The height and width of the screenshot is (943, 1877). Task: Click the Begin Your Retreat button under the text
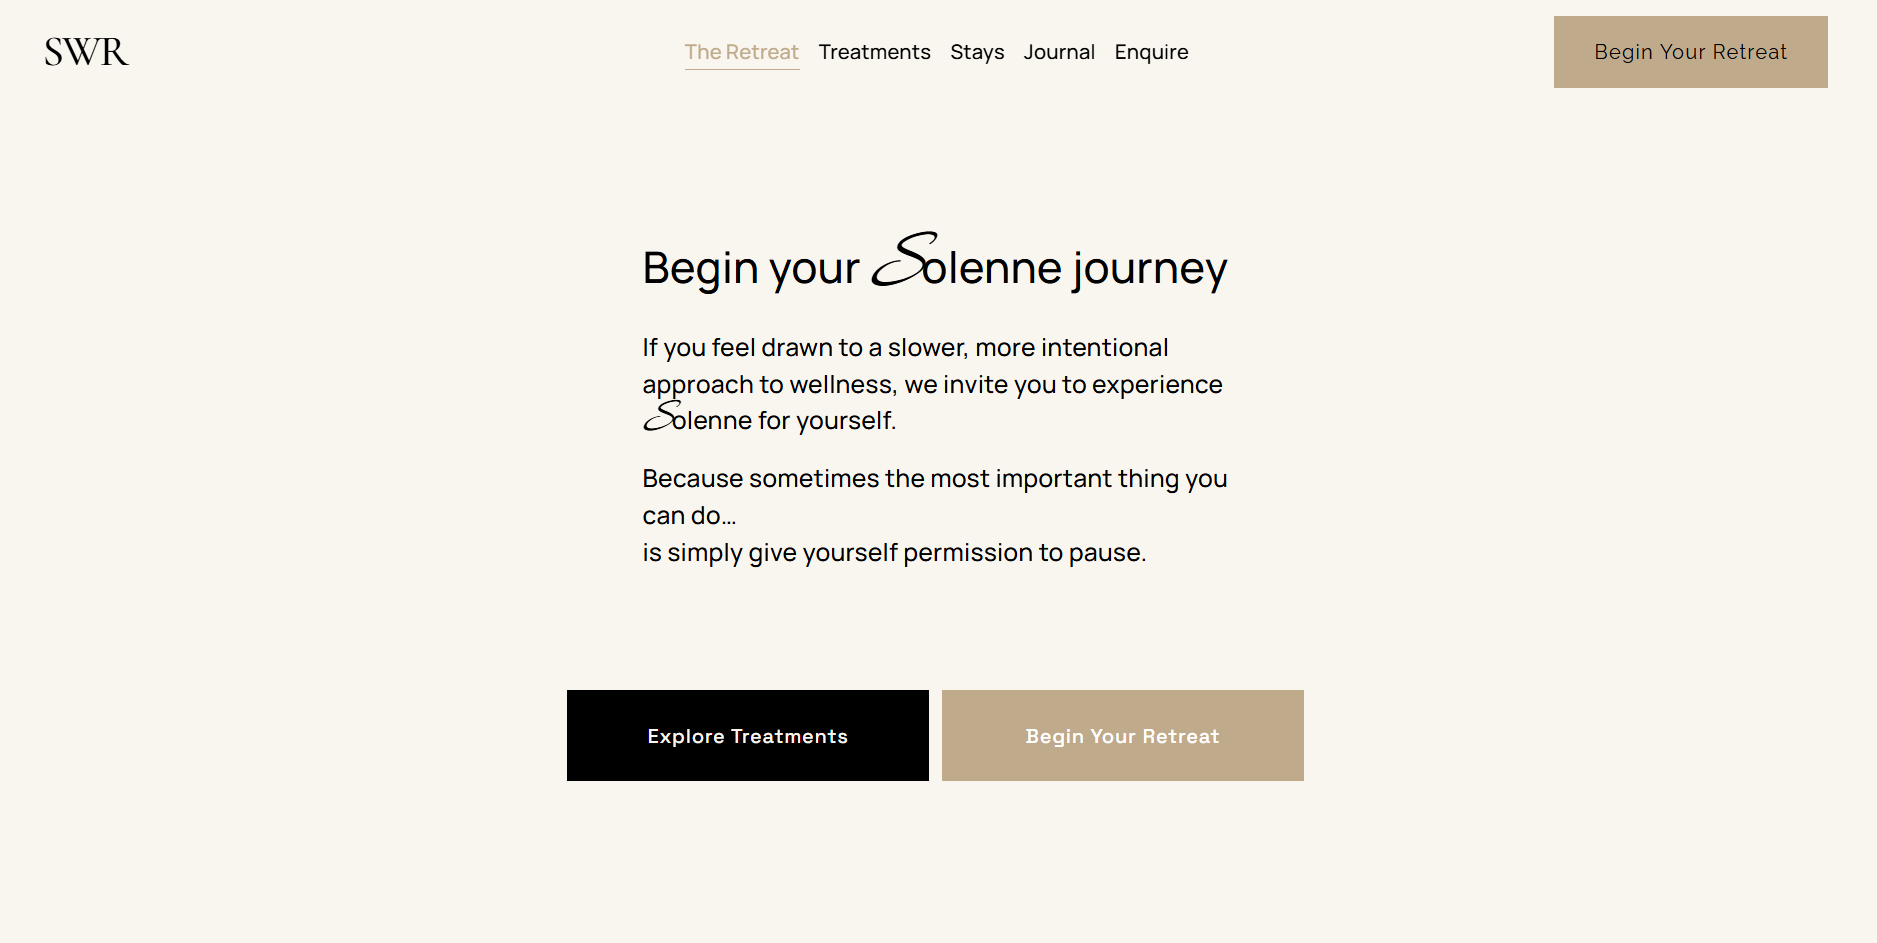tap(1123, 736)
